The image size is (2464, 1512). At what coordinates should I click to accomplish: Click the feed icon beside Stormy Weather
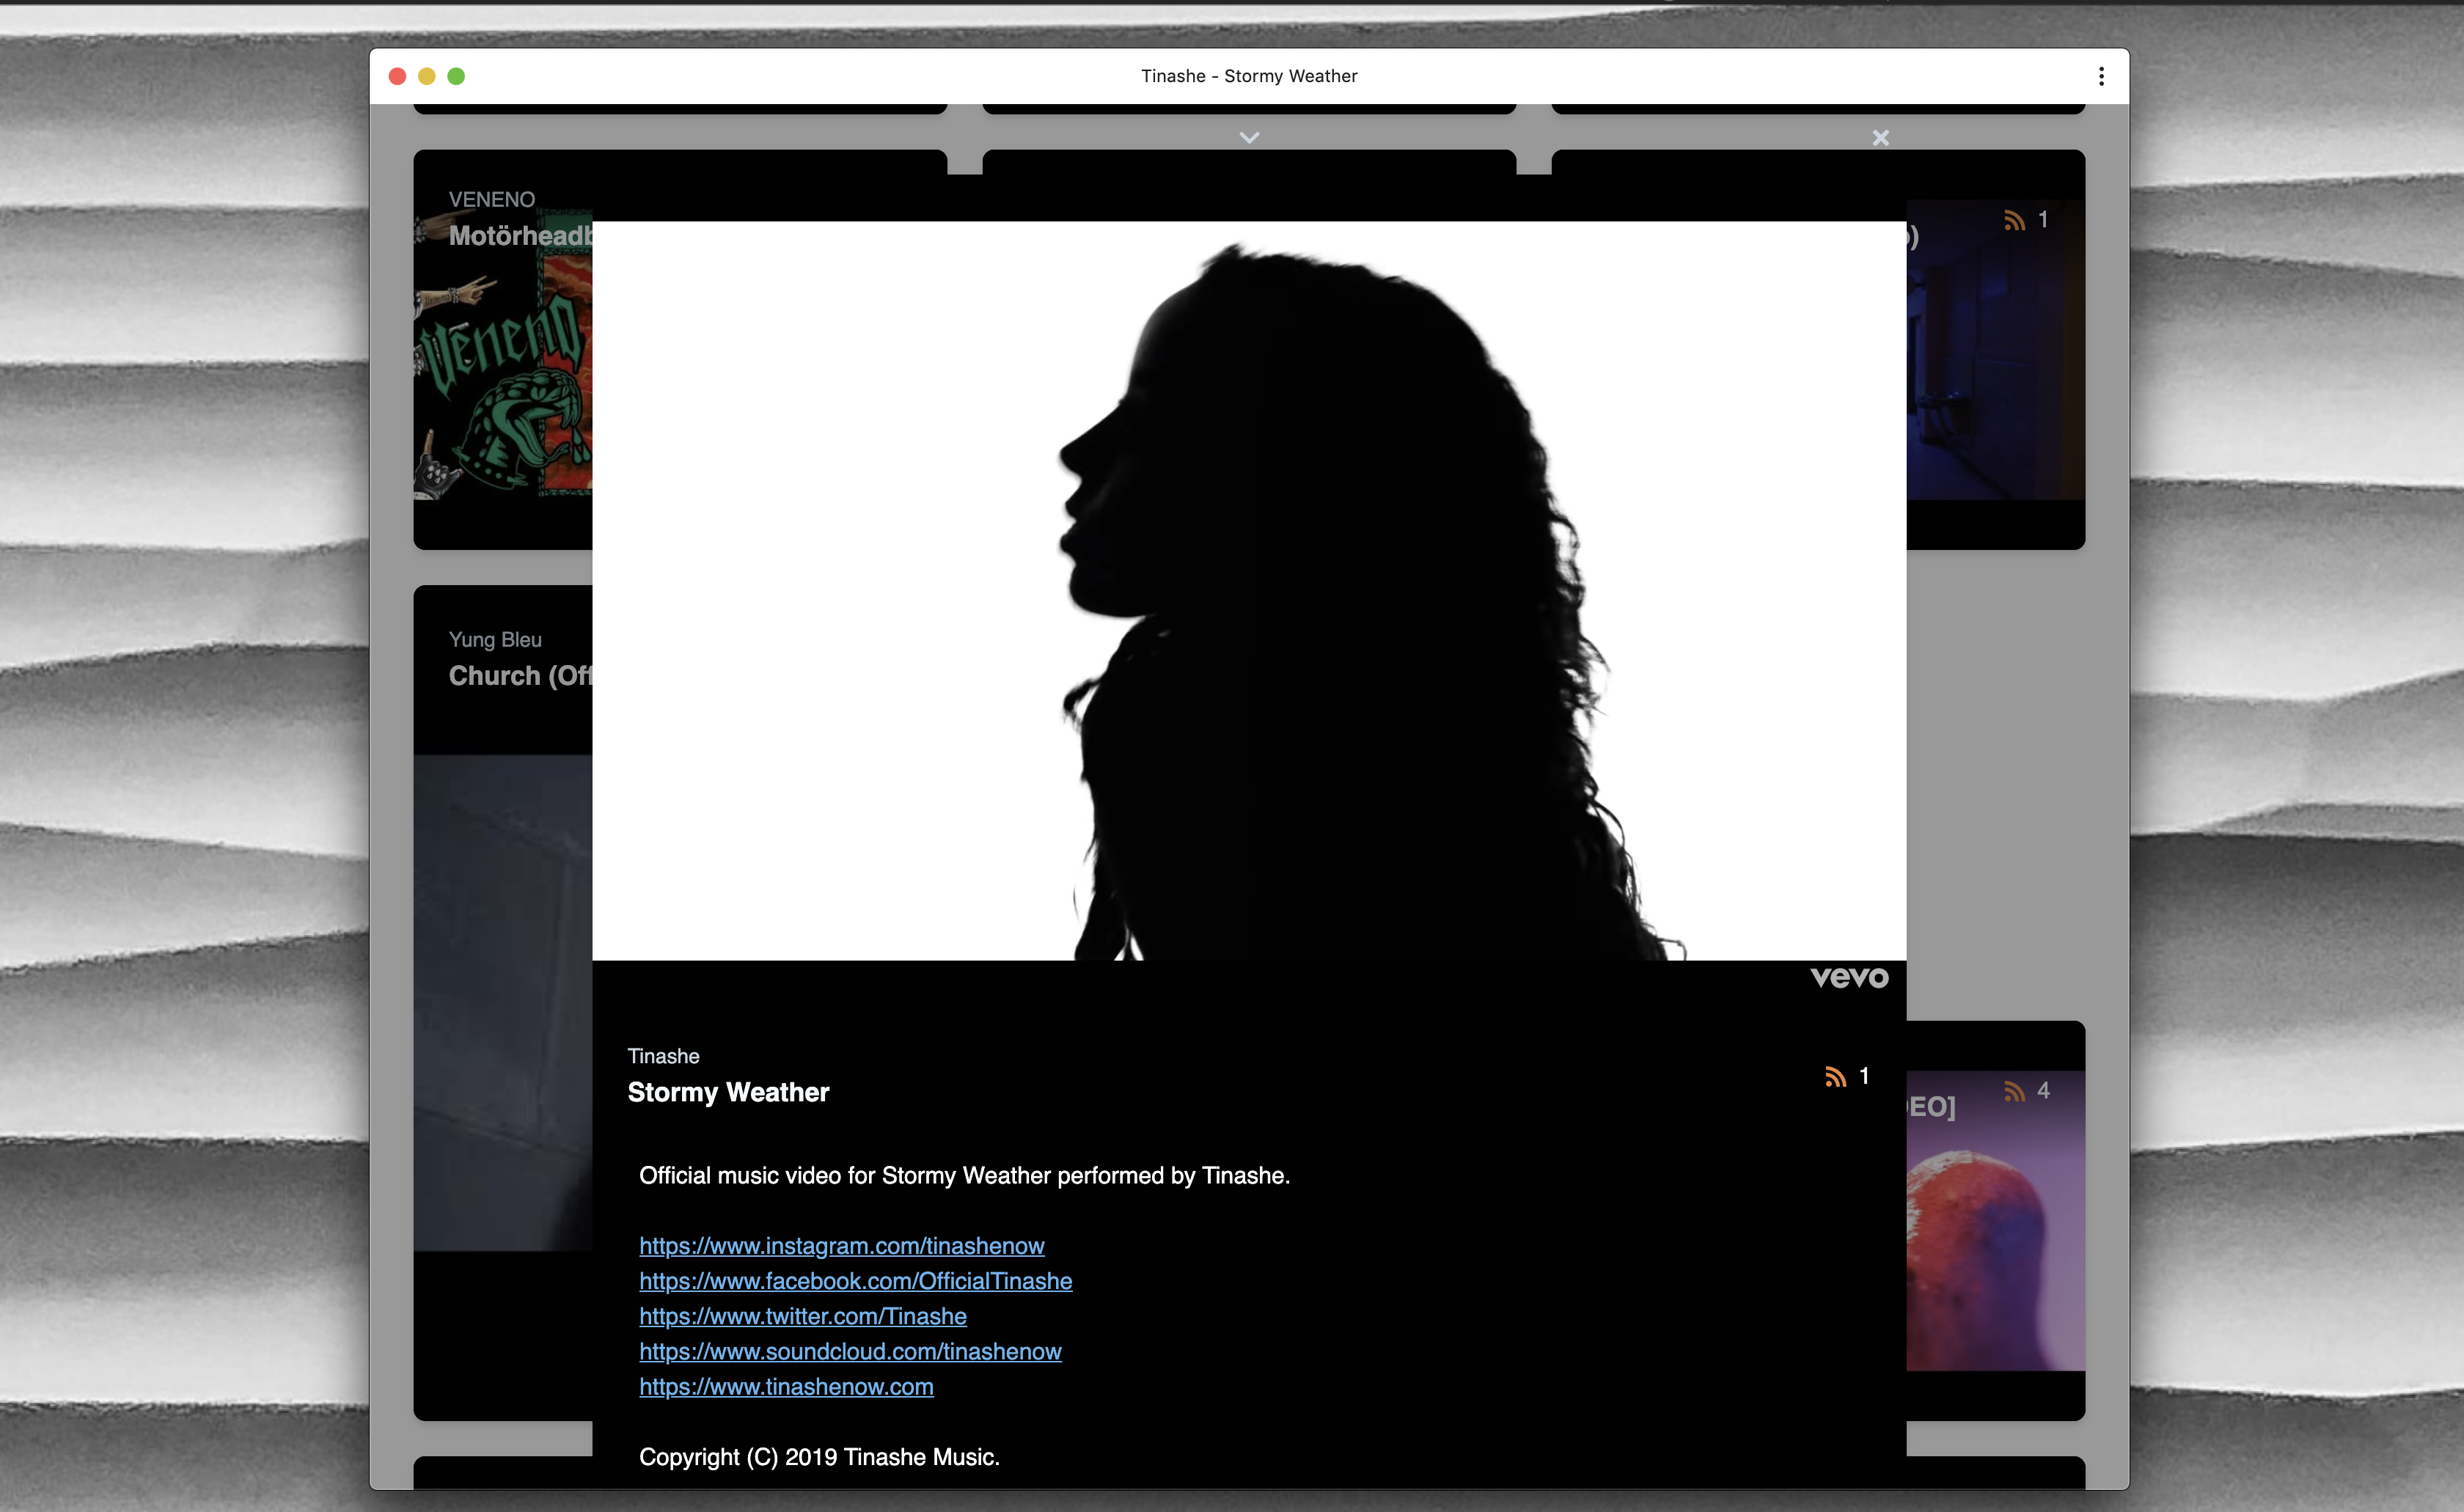pos(1835,1076)
